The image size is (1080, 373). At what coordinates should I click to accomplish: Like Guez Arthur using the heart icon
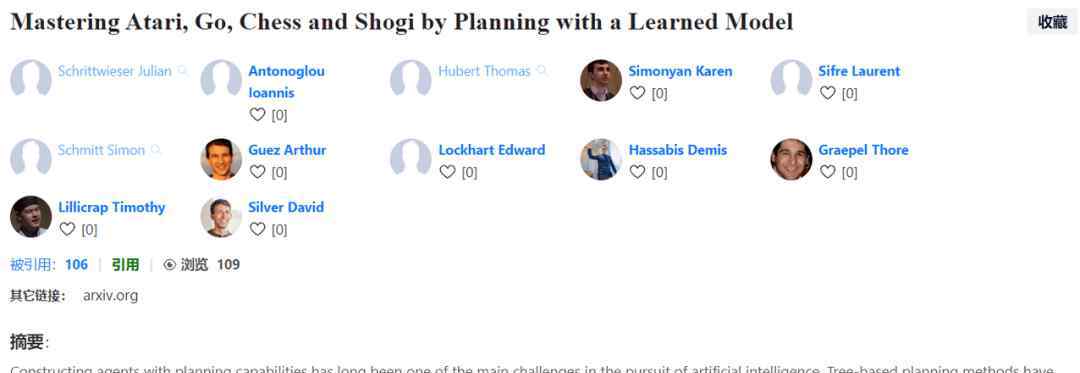click(x=258, y=172)
